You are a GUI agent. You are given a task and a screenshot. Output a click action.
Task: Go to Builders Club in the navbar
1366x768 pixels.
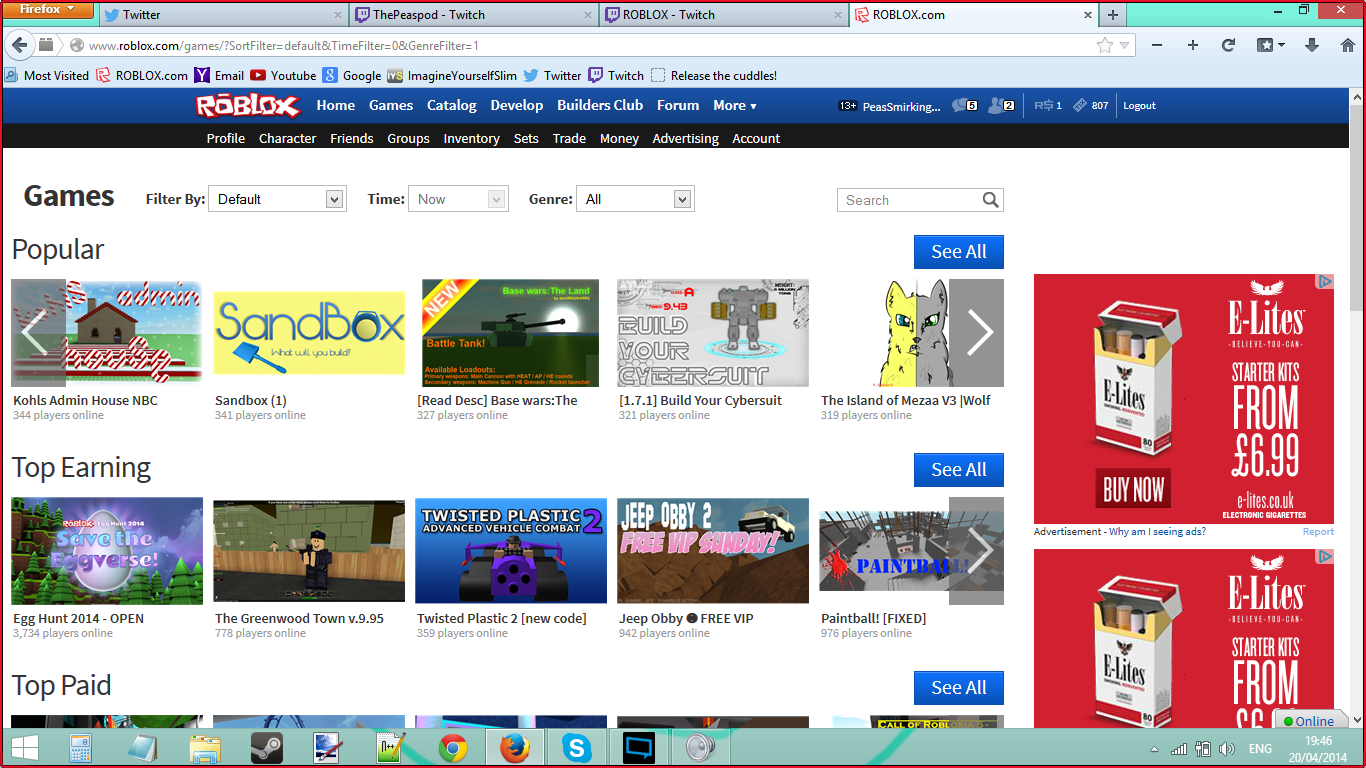tap(600, 105)
